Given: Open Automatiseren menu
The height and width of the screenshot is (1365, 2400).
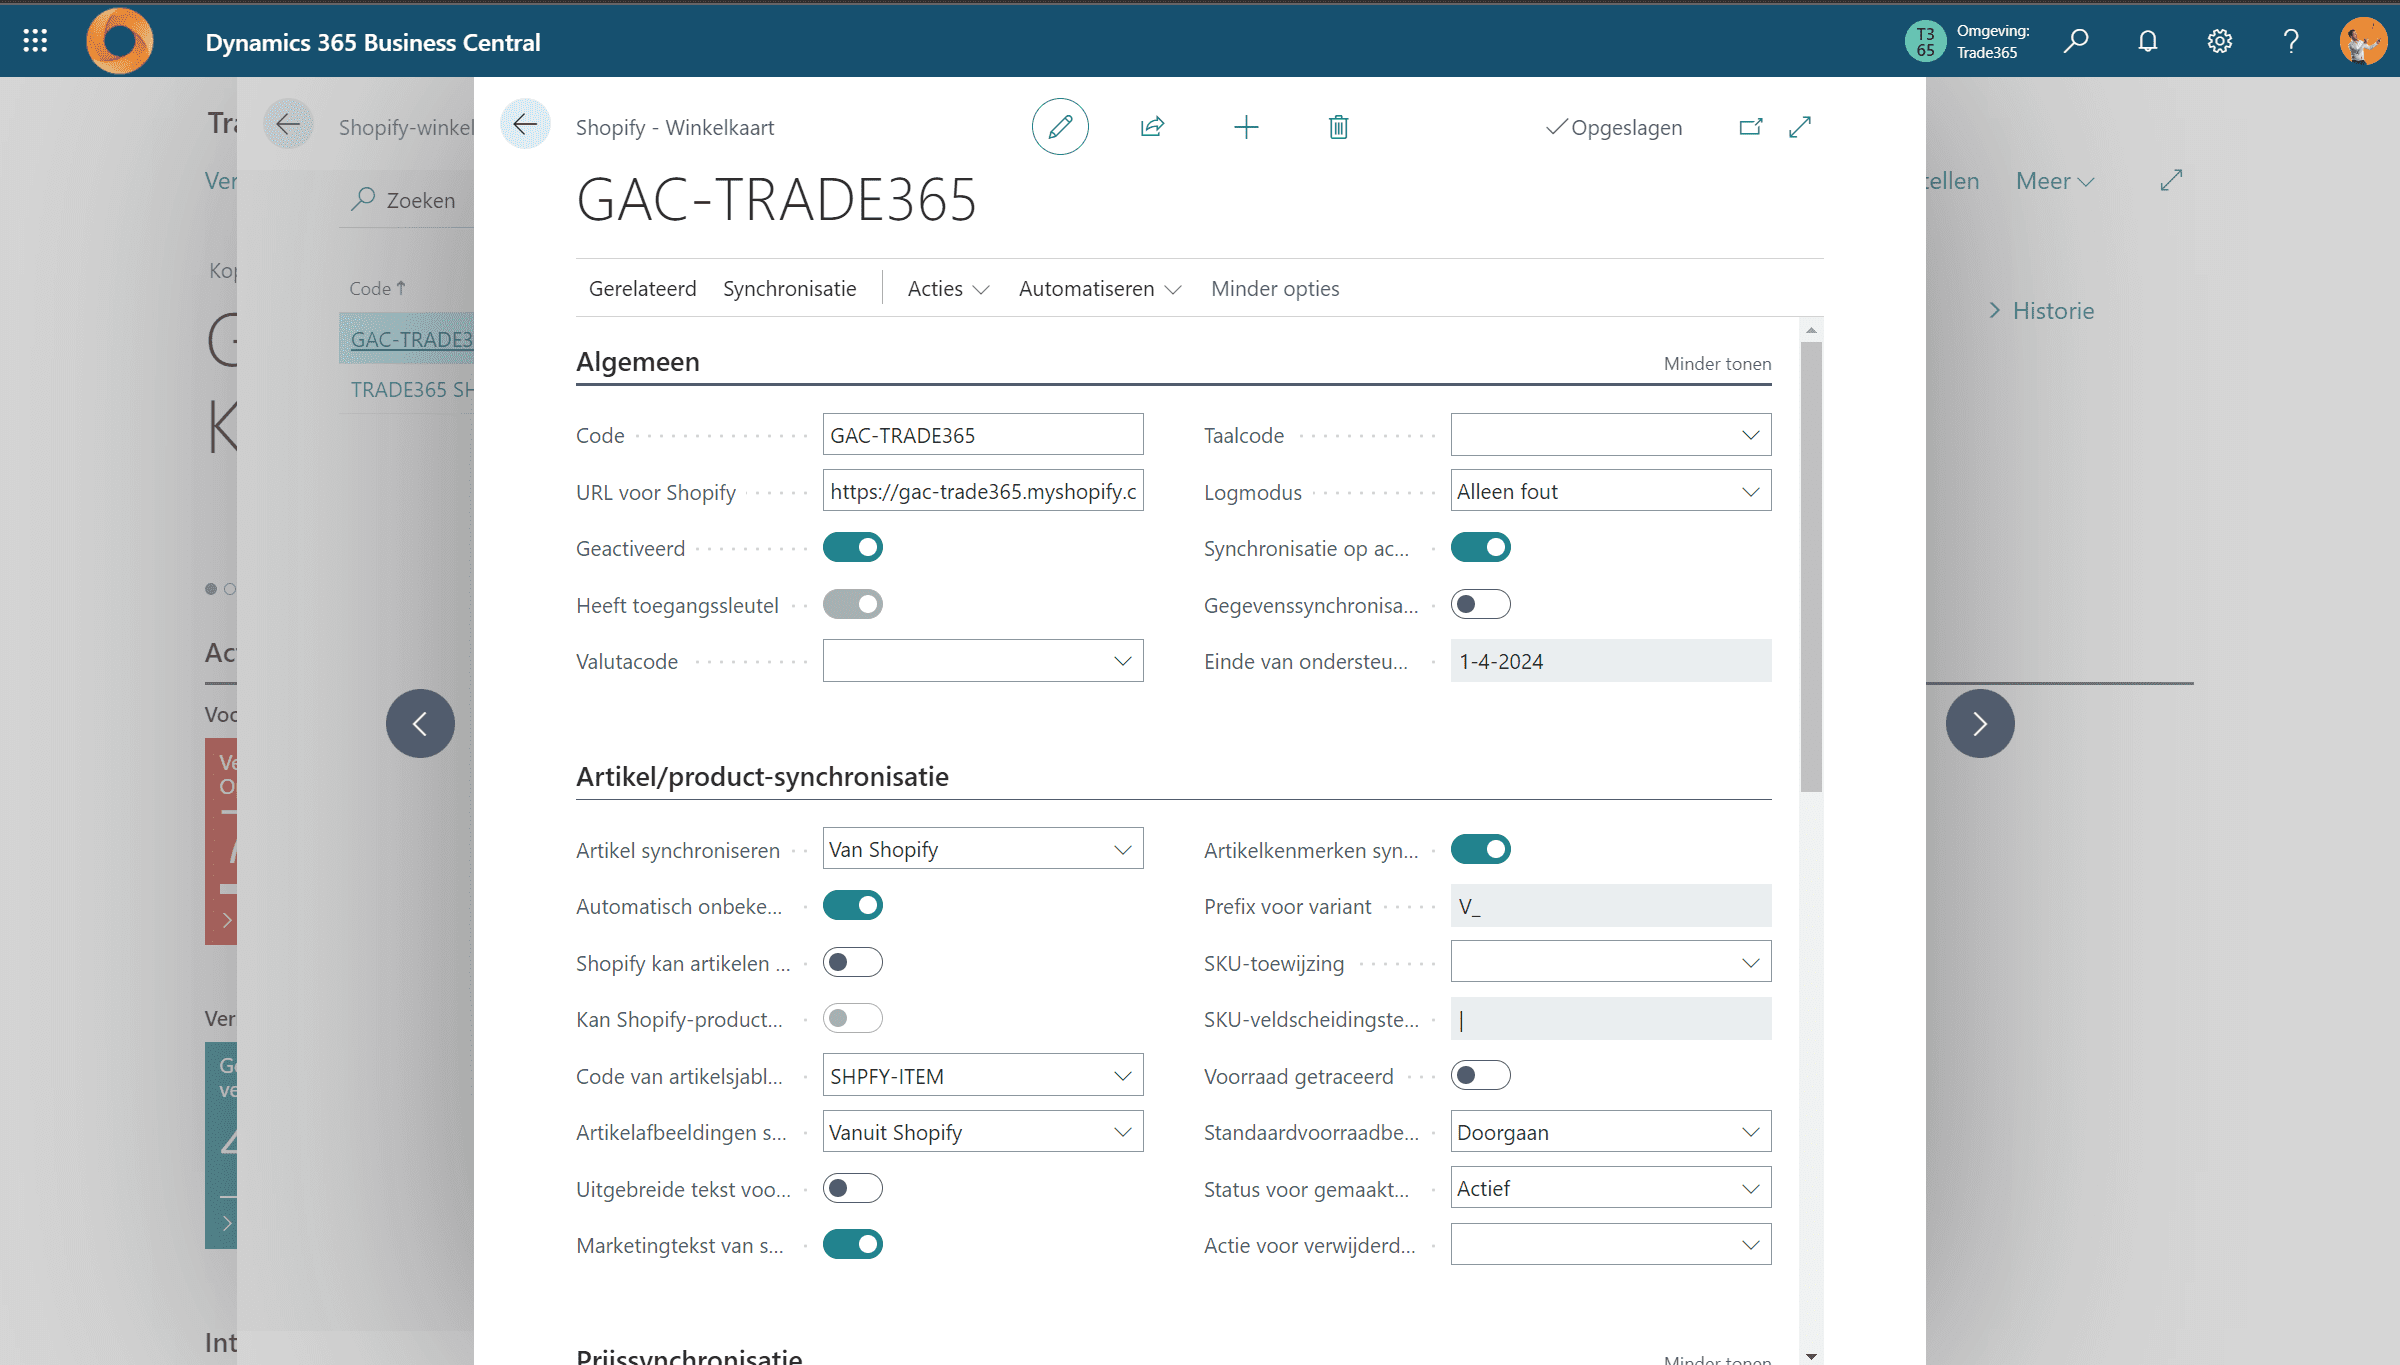Looking at the screenshot, I should pyautogui.click(x=1100, y=288).
